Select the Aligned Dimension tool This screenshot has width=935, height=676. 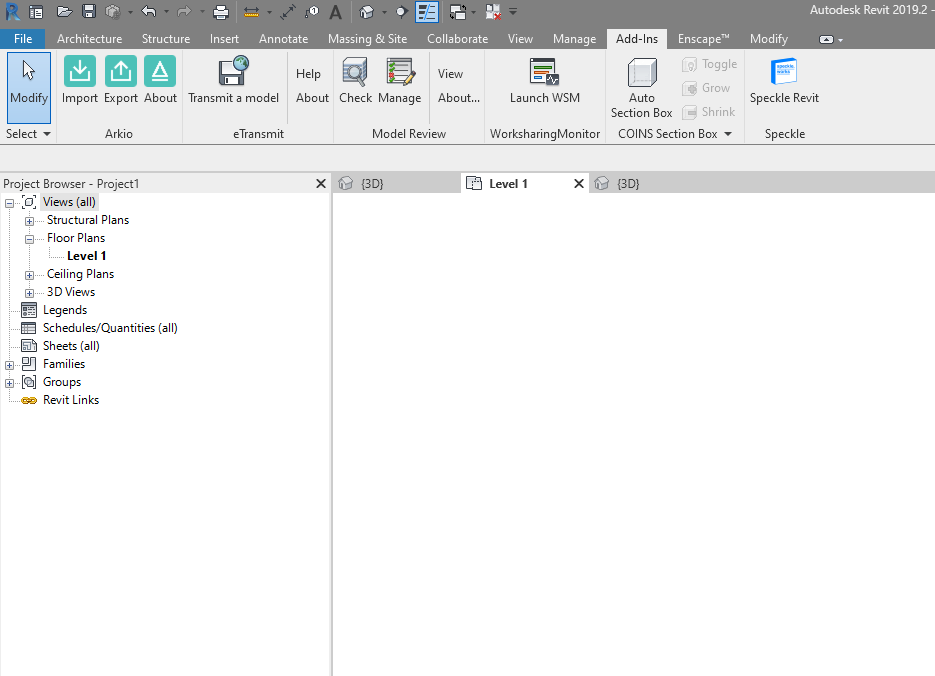(288, 11)
